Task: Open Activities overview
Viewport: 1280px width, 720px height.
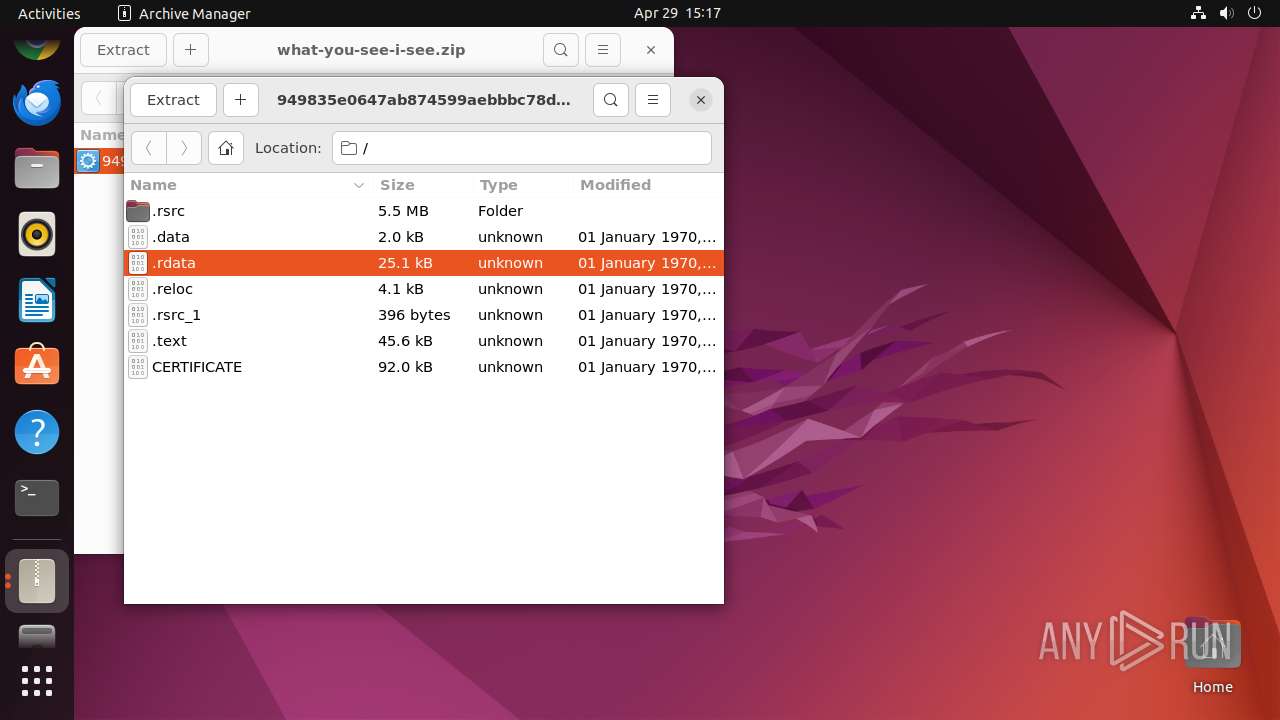Action: point(49,13)
